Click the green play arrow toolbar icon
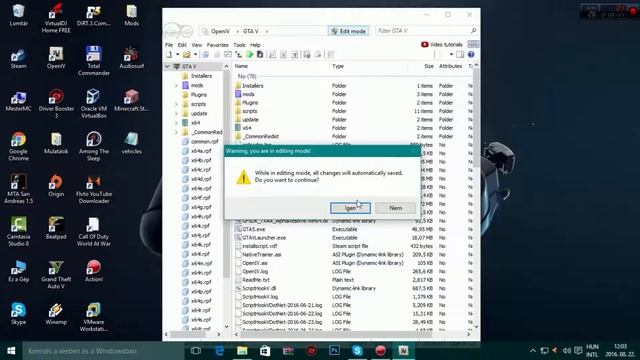Image resolution: width=640 pixels, height=360 pixels. tap(250, 55)
